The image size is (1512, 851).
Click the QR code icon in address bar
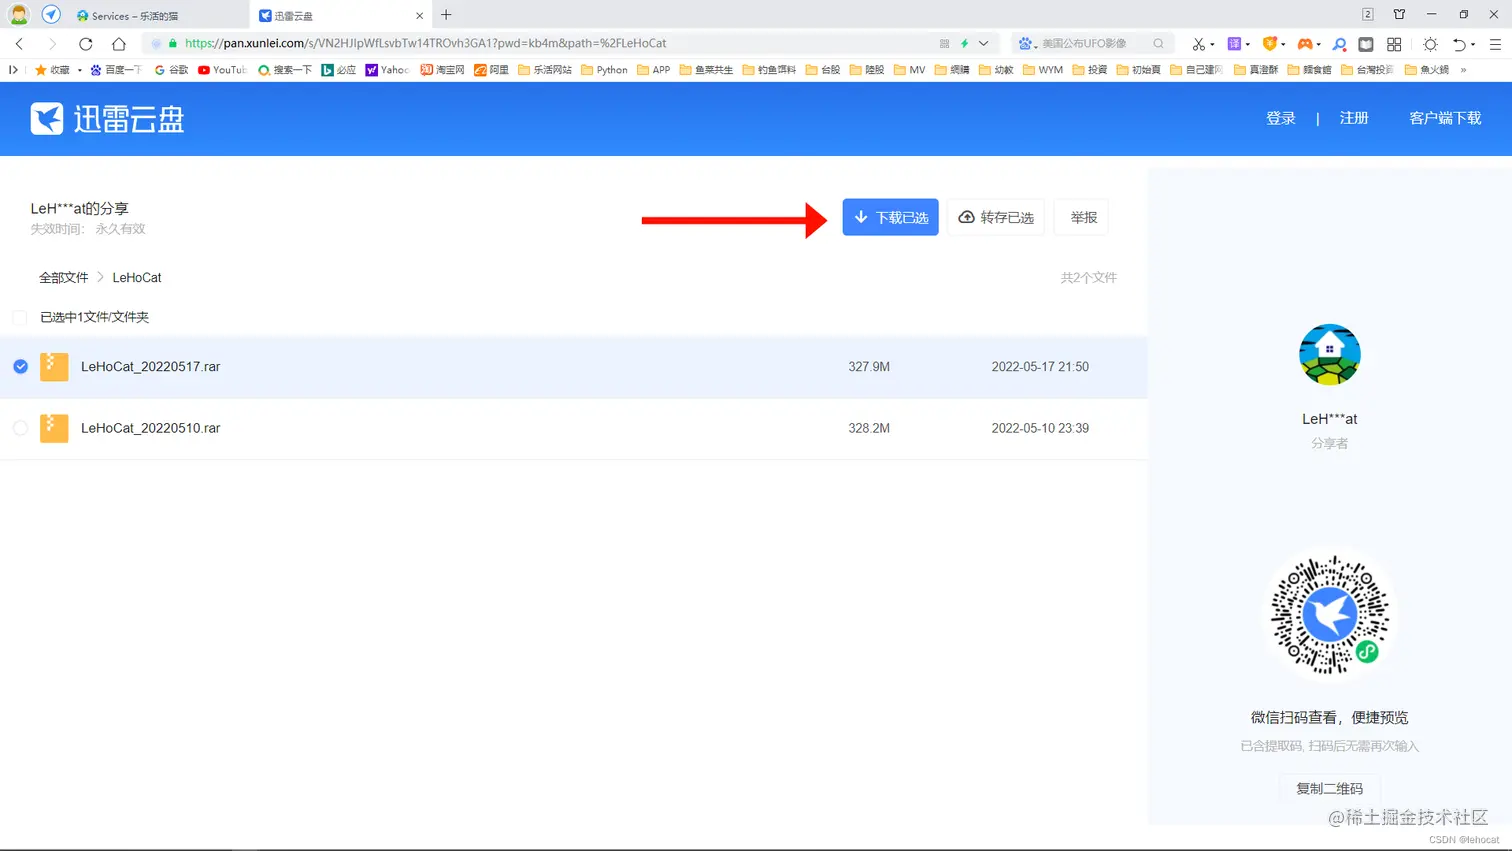pos(944,44)
